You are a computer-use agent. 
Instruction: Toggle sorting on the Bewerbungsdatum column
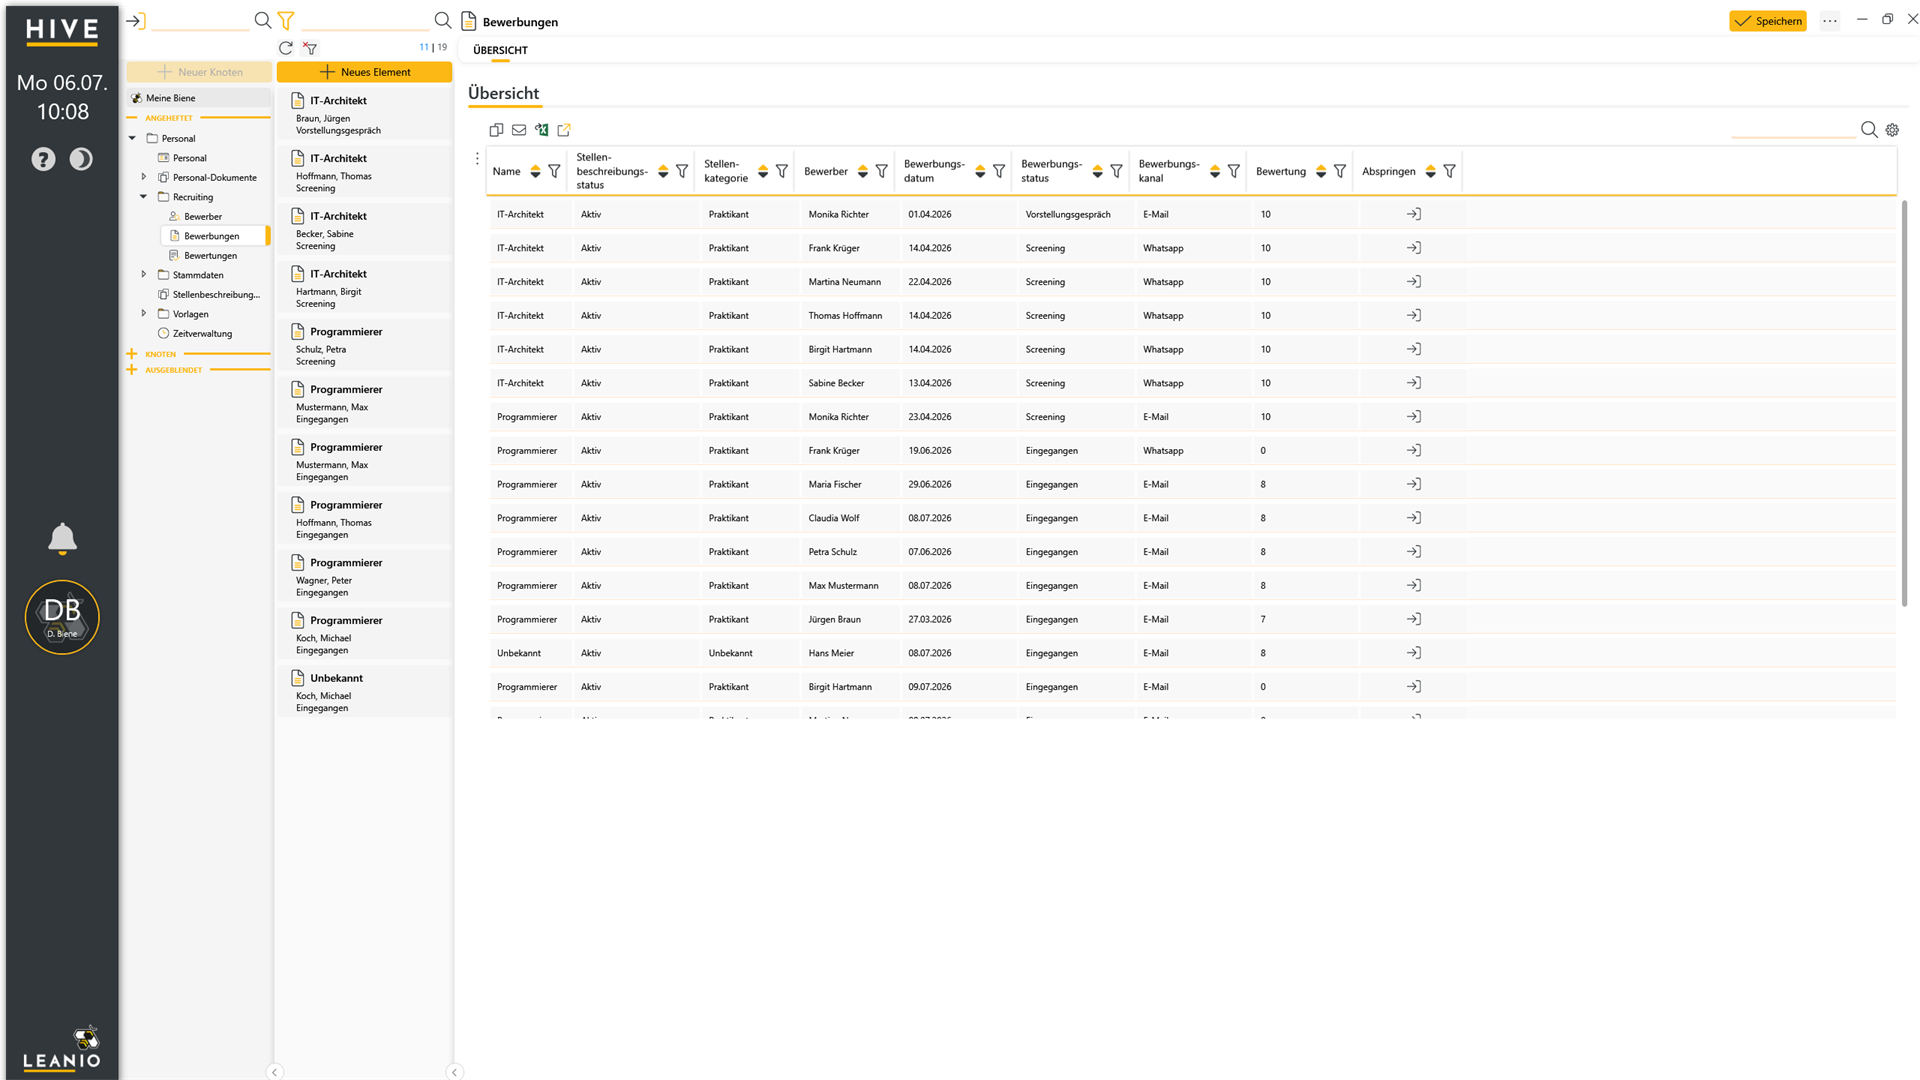coord(979,172)
